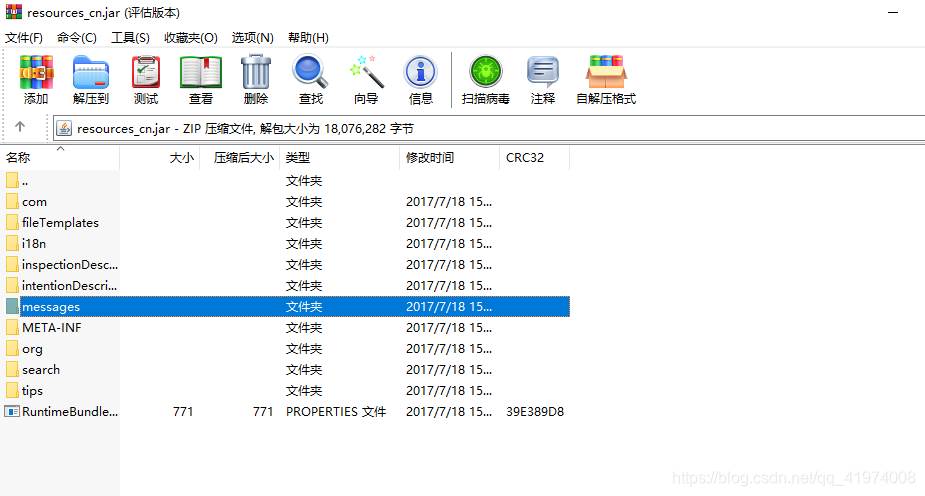Click the messages folder icon
The width and height of the screenshot is (925, 496).
pos(12,307)
